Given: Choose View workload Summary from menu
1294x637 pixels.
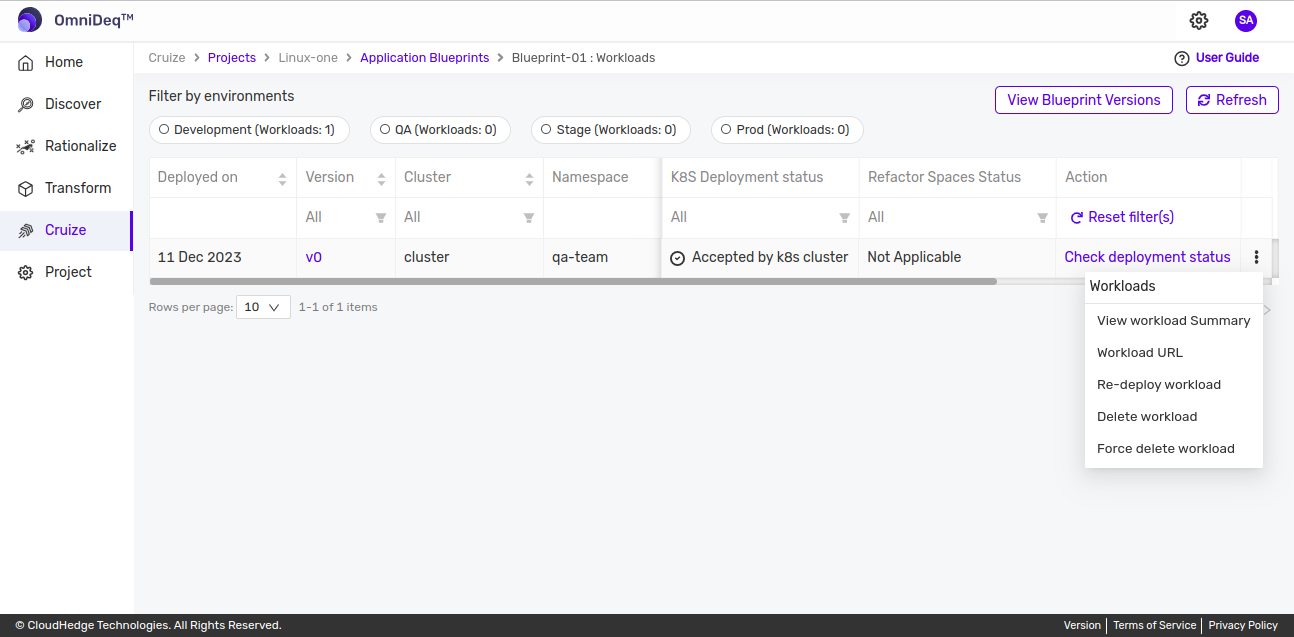Looking at the screenshot, I should point(1173,321).
